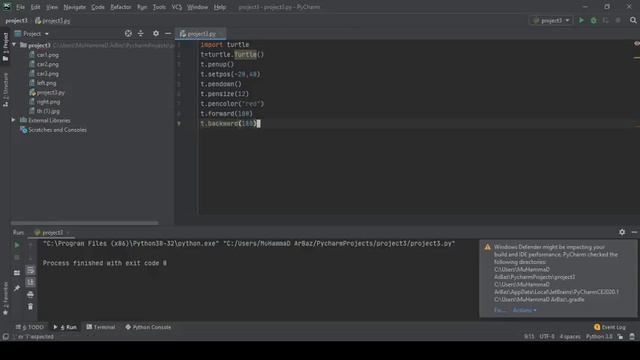Click the PyCharm logo icon
Screen dimensions: 640x360
pyautogui.click(x=7, y=7)
